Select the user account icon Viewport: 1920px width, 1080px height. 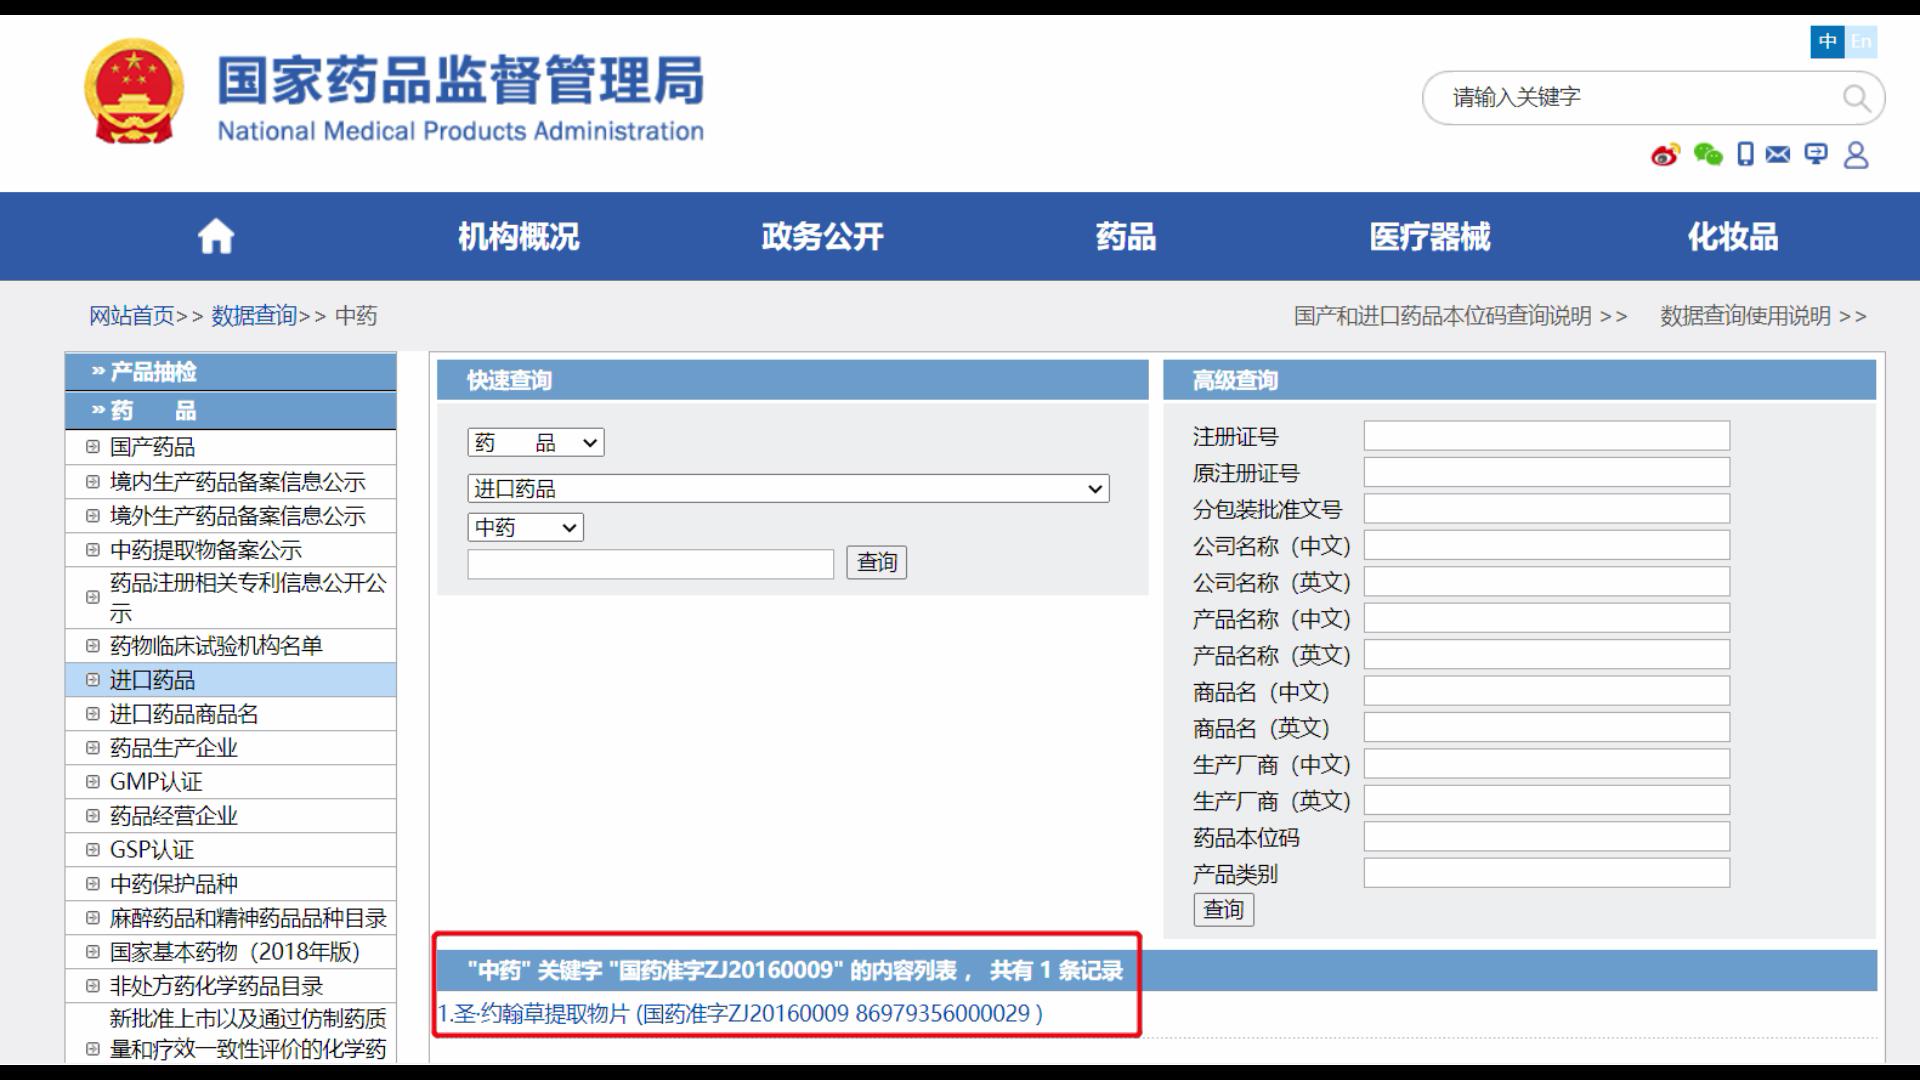point(1856,155)
